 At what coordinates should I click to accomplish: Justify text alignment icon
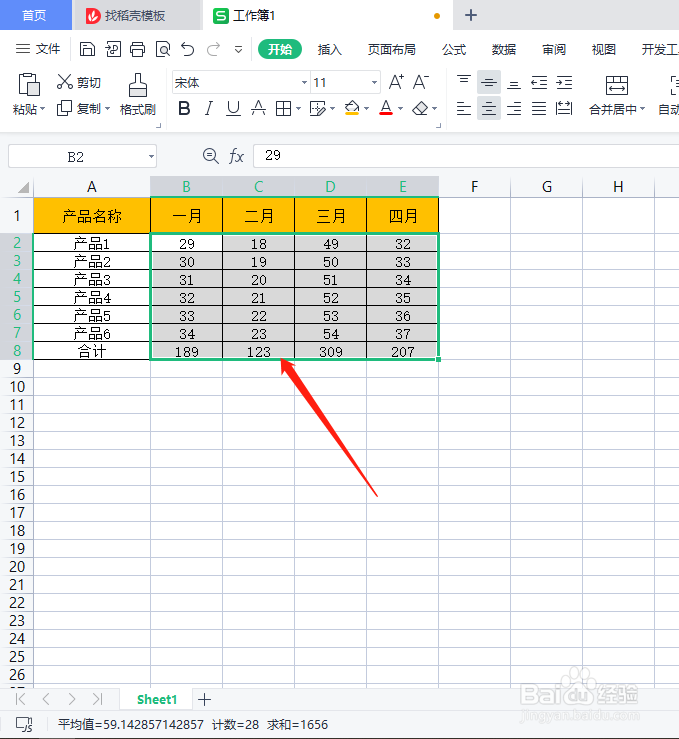(539, 109)
